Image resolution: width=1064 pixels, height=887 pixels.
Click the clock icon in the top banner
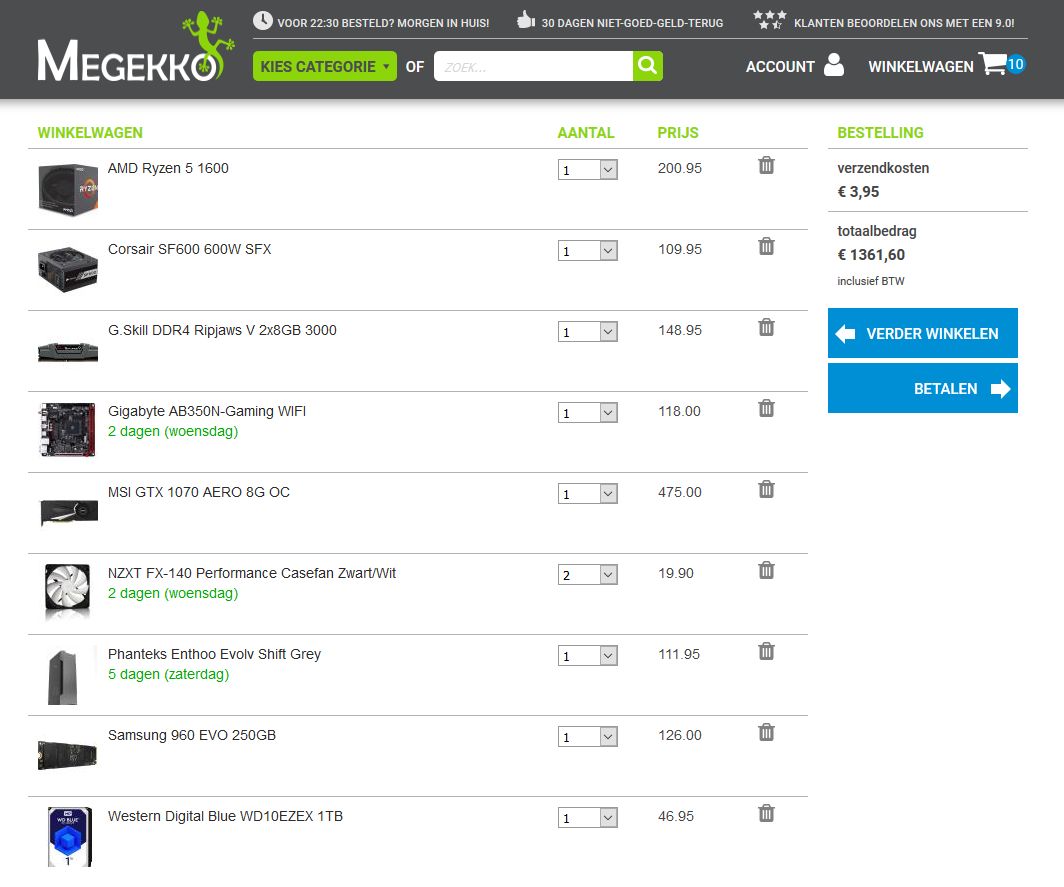263,20
